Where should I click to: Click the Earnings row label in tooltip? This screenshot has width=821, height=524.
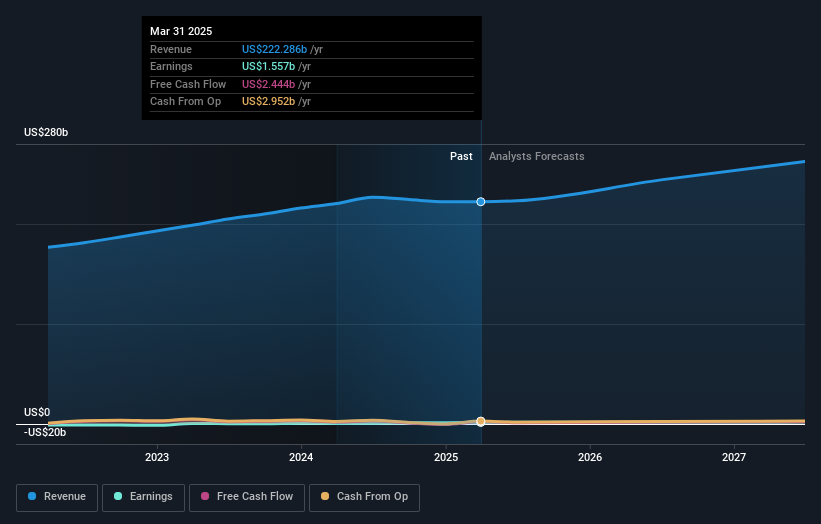171,66
